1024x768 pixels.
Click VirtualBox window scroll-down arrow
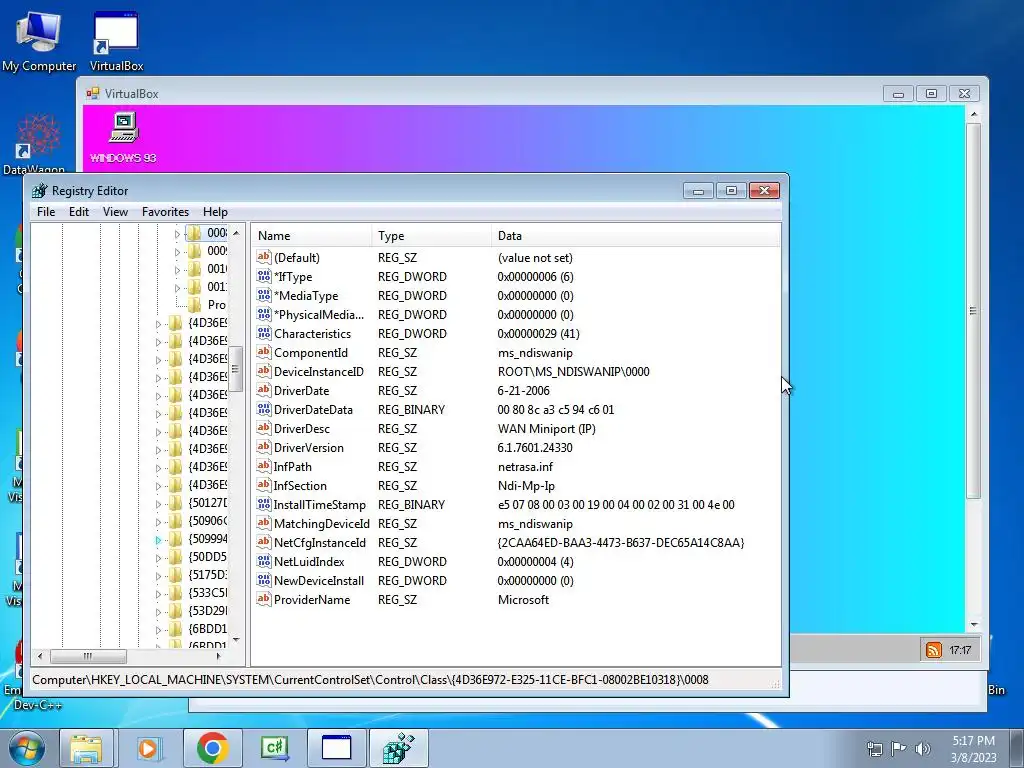(974, 625)
